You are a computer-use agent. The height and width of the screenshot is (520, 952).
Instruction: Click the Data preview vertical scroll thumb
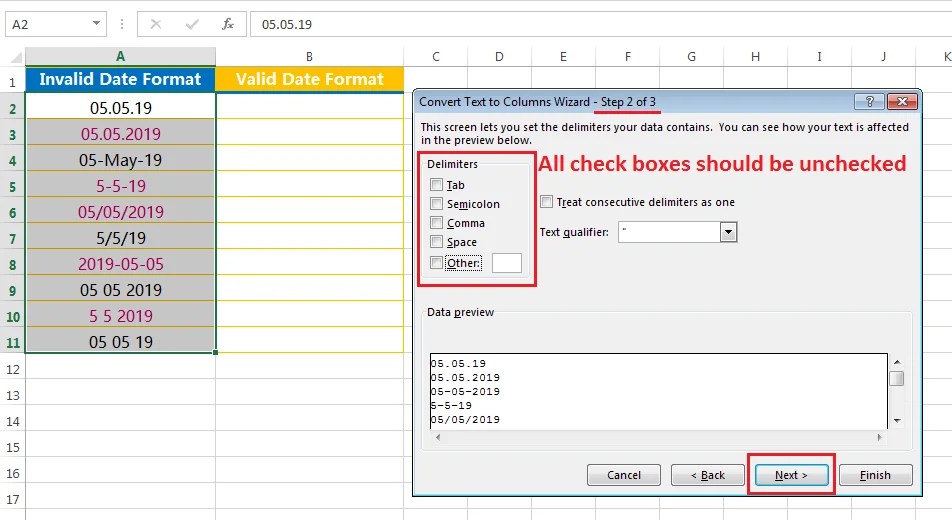(897, 378)
